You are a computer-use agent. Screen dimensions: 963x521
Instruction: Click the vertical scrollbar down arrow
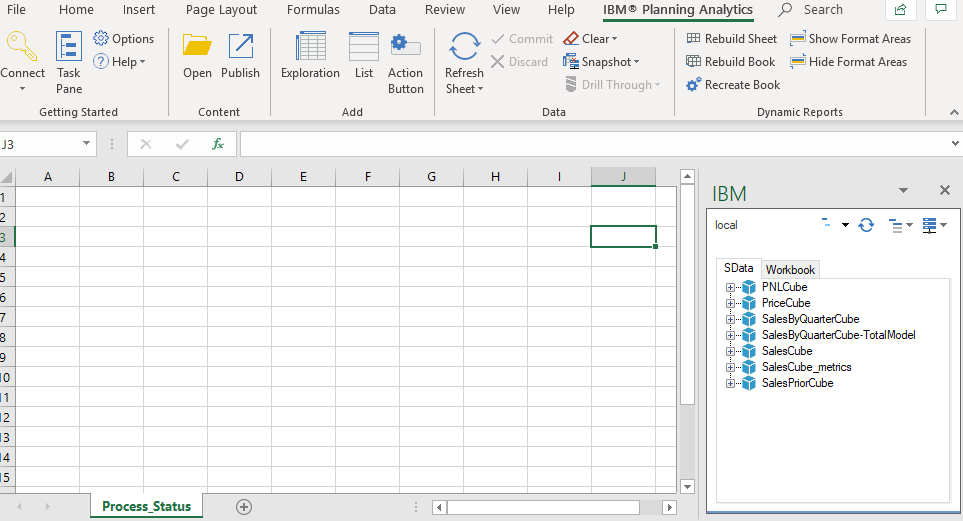click(687, 487)
